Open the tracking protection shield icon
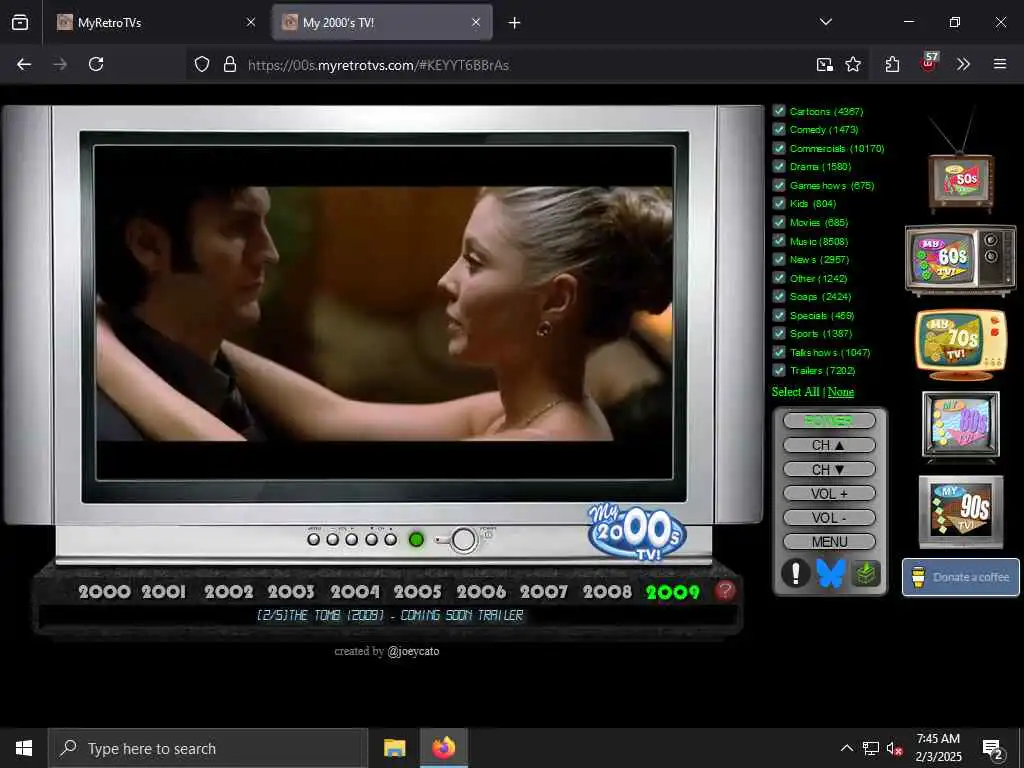Screen dimensions: 1024x768 point(202,64)
